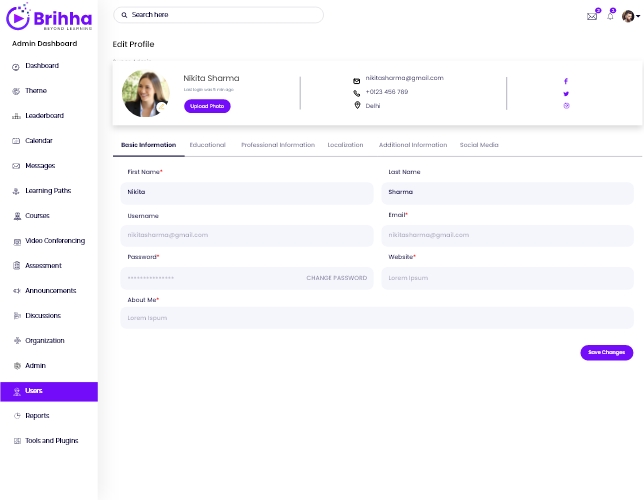Screen dimensions: 644x500
Task: Click Nikita Sharma profile photo
Action: 146,94
